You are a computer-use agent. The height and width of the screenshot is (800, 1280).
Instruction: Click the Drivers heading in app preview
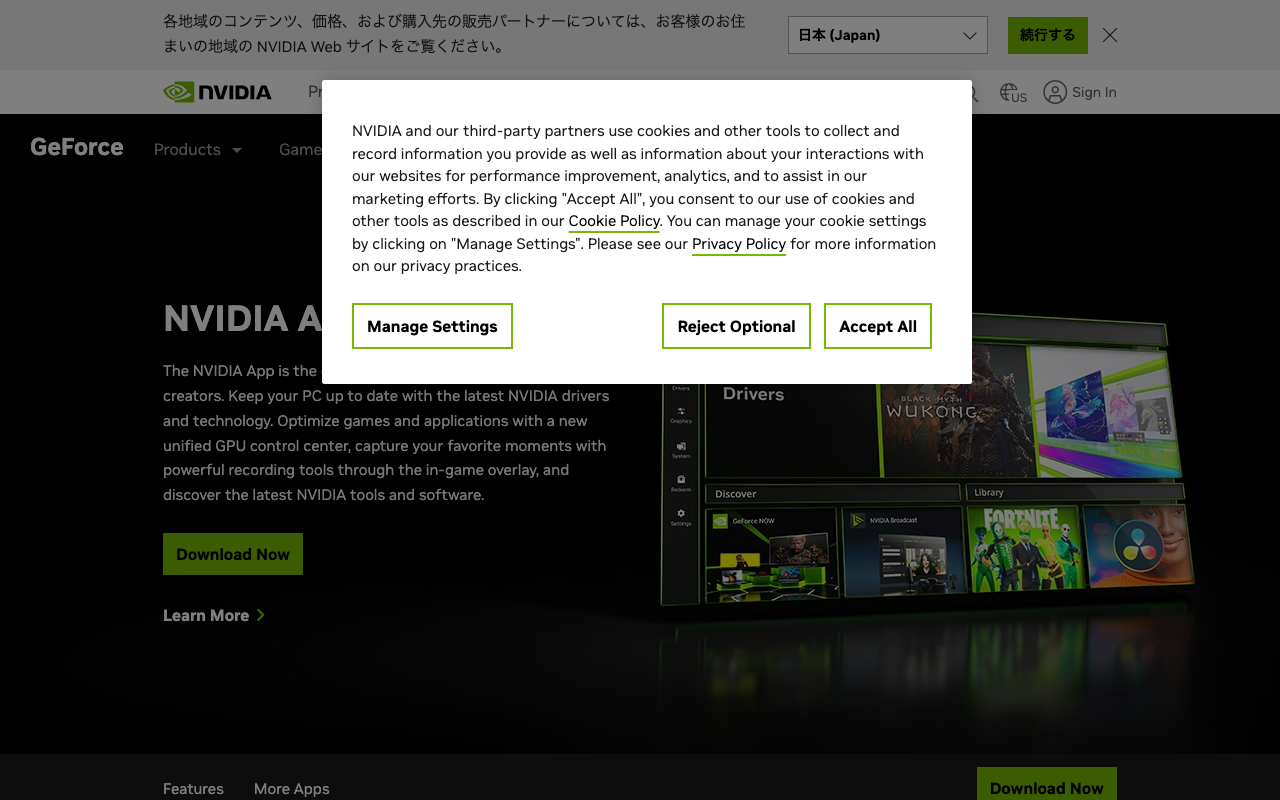click(x=753, y=394)
